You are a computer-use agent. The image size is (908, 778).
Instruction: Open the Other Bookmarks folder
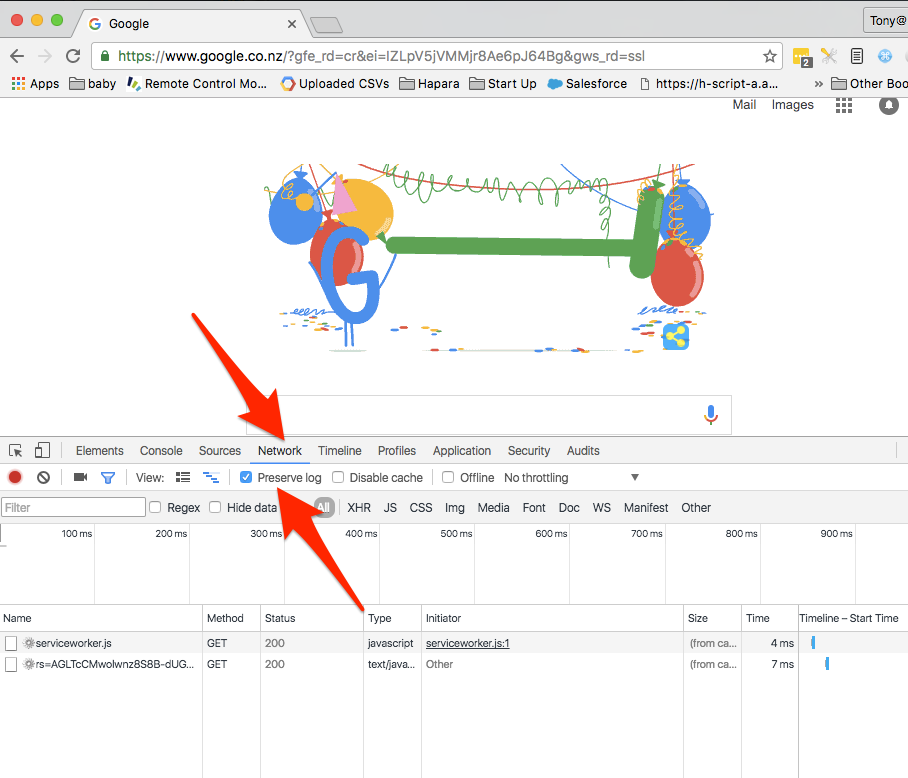pos(869,84)
